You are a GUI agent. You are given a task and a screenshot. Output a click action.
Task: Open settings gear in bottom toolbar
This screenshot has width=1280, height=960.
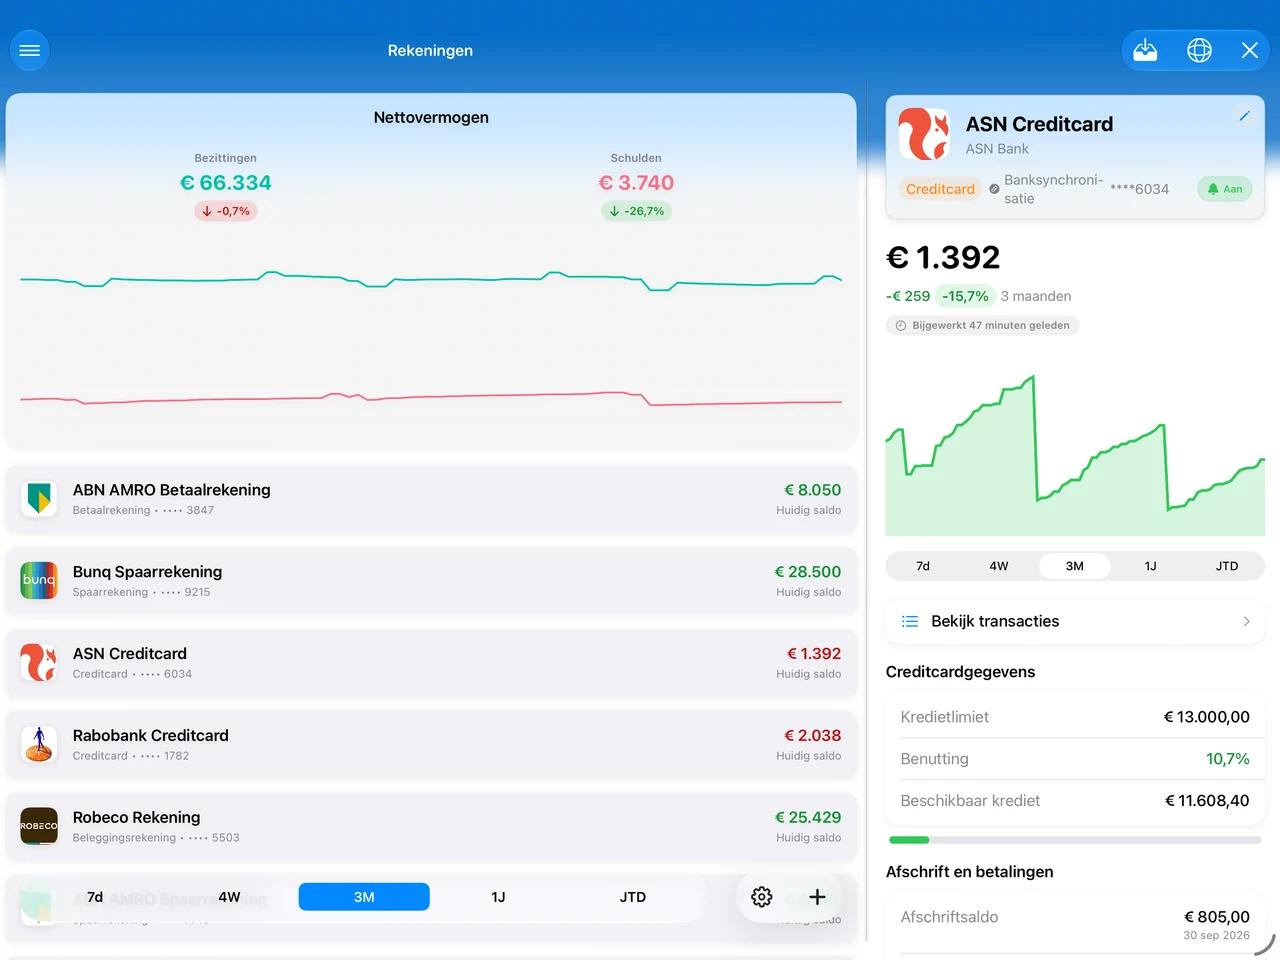762,897
